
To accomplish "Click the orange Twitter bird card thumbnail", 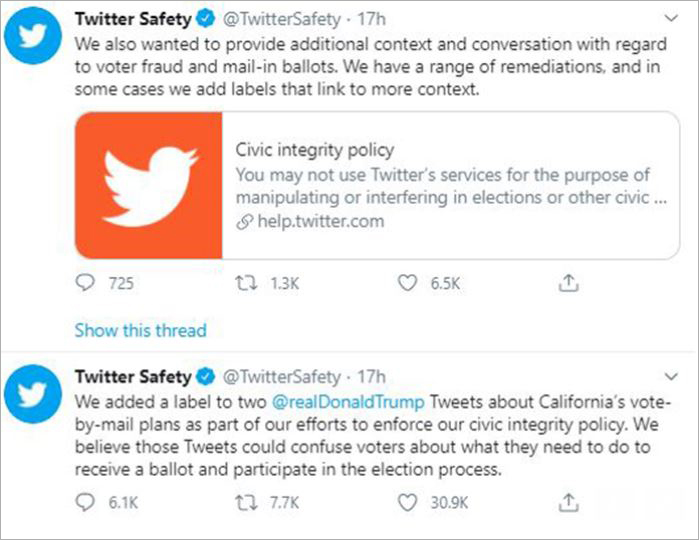I will (148, 185).
